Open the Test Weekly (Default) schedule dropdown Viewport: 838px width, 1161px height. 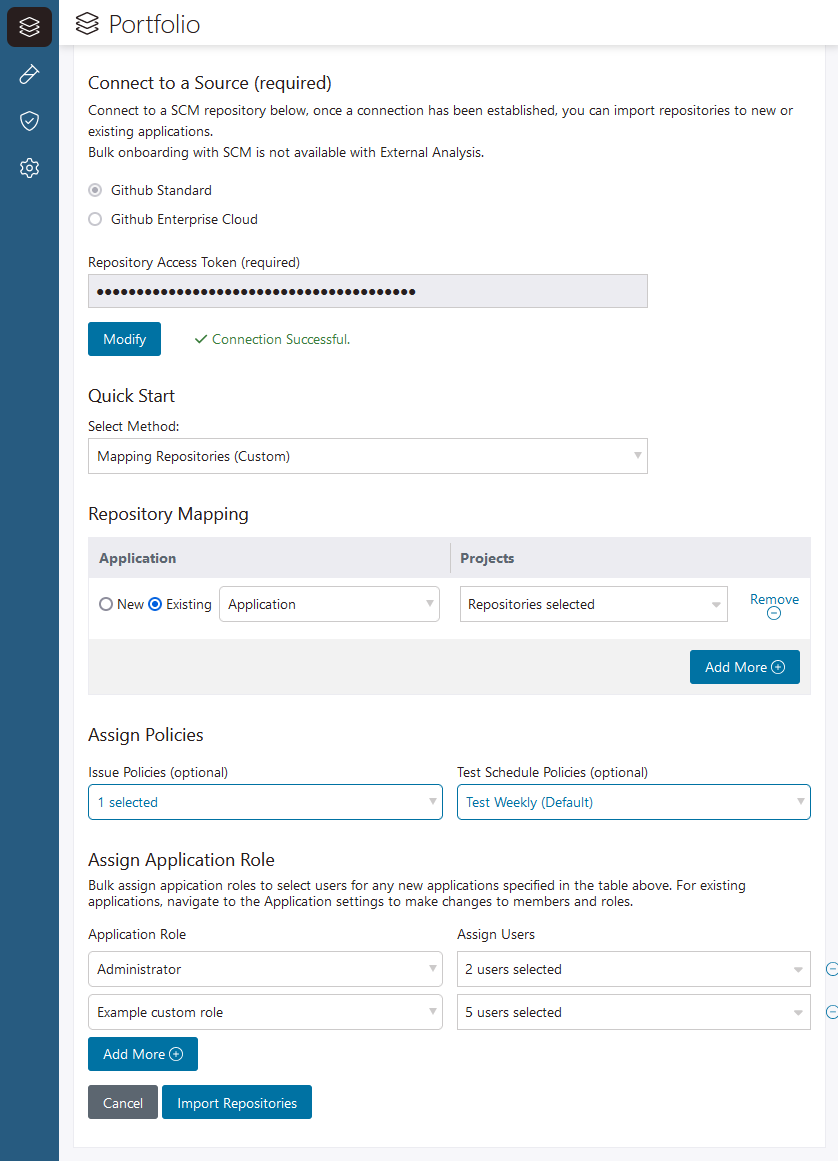pos(634,802)
